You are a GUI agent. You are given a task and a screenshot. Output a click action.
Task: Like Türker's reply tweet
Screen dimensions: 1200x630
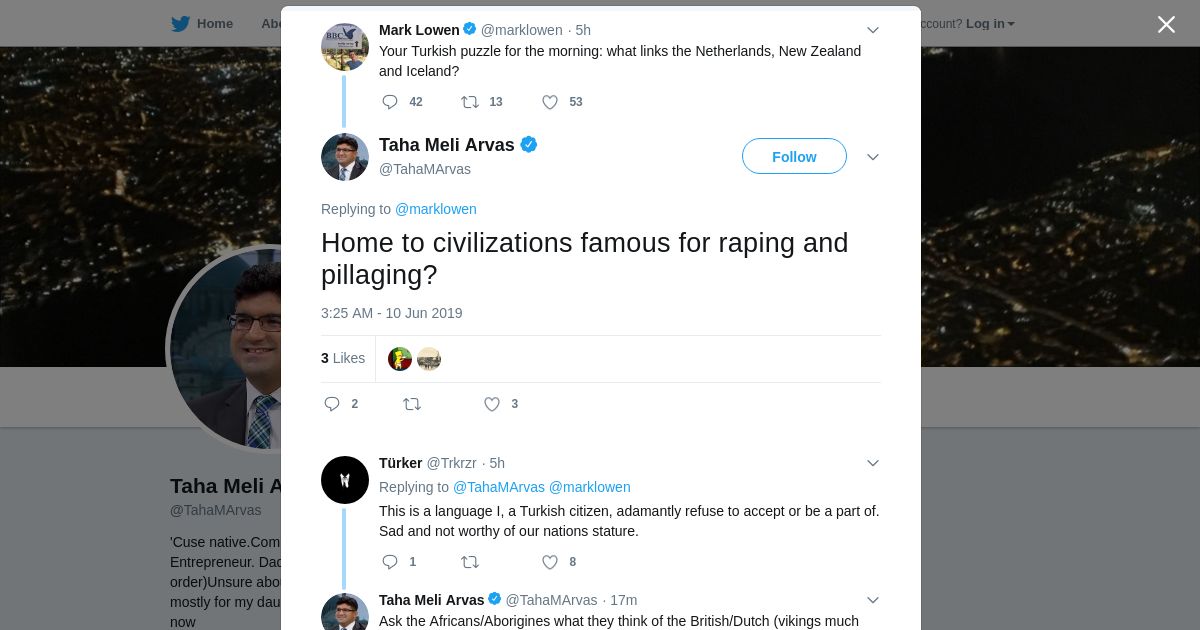(550, 562)
